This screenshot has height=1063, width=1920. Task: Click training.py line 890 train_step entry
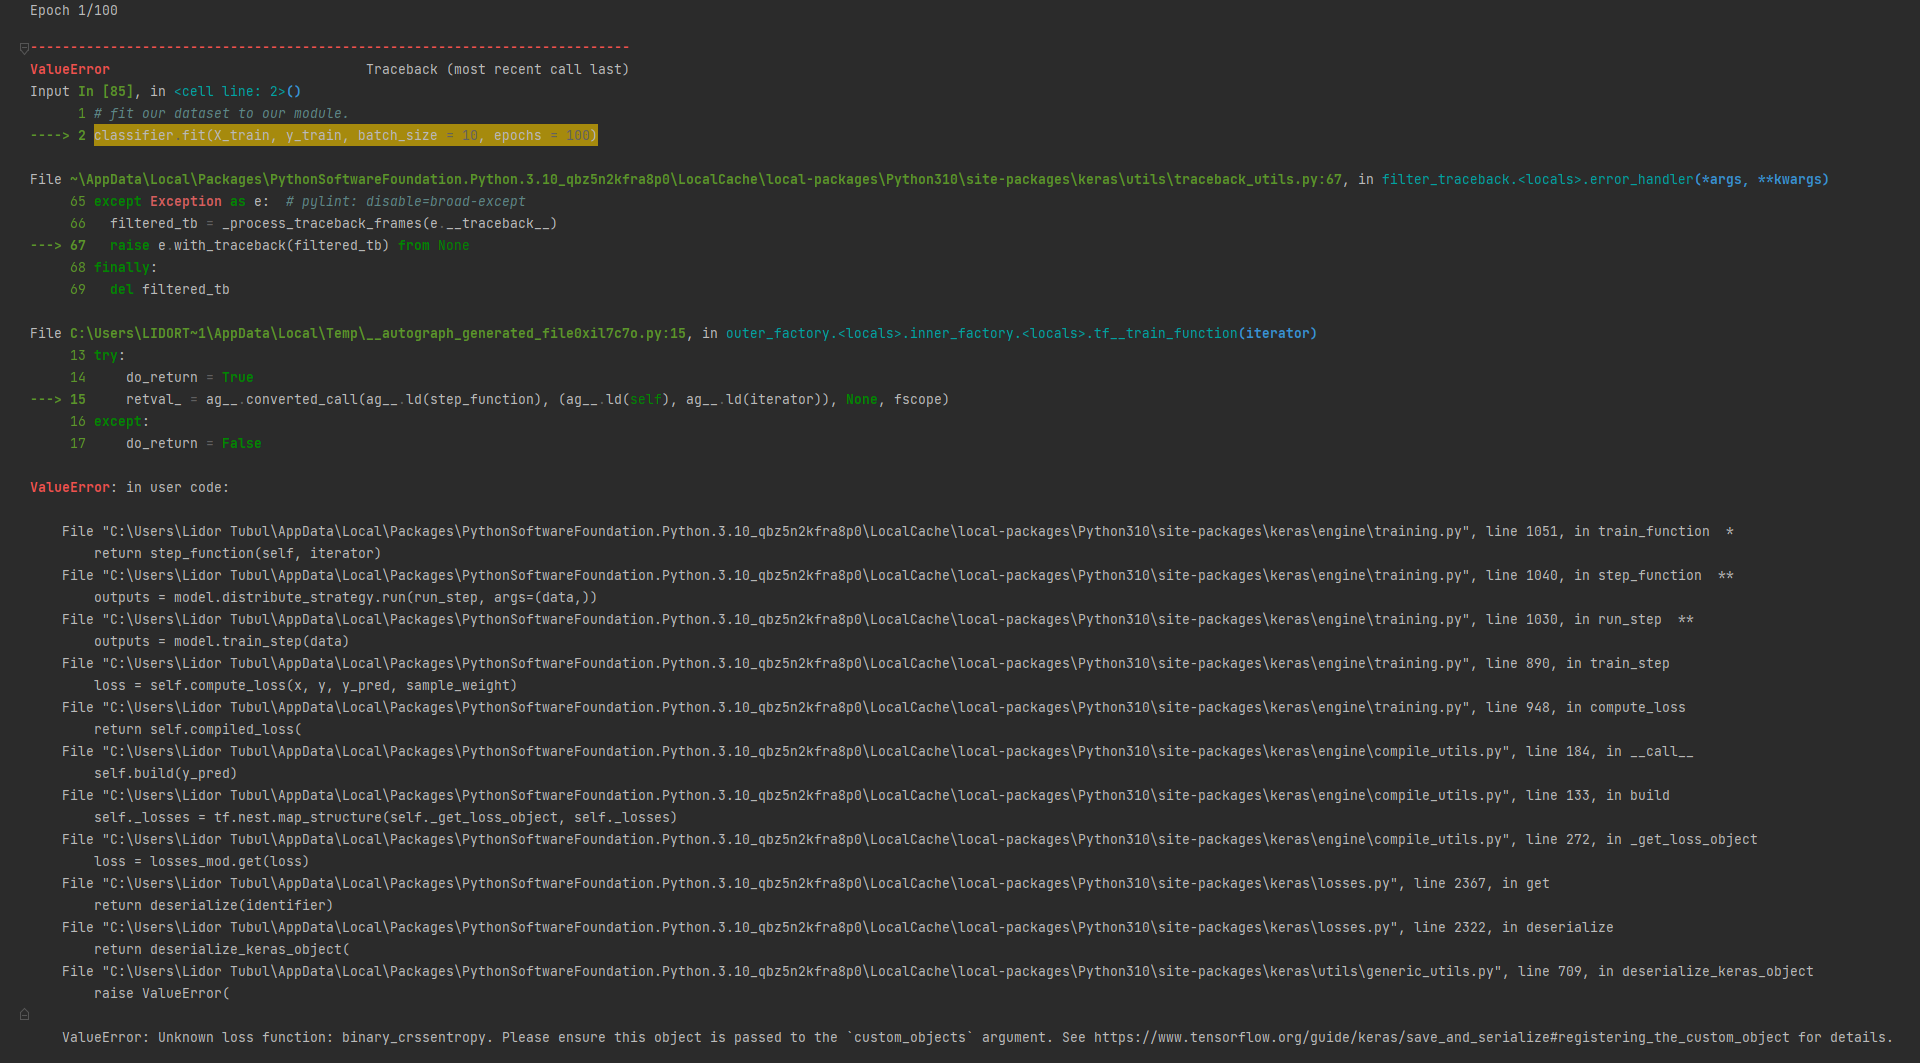click(866, 663)
